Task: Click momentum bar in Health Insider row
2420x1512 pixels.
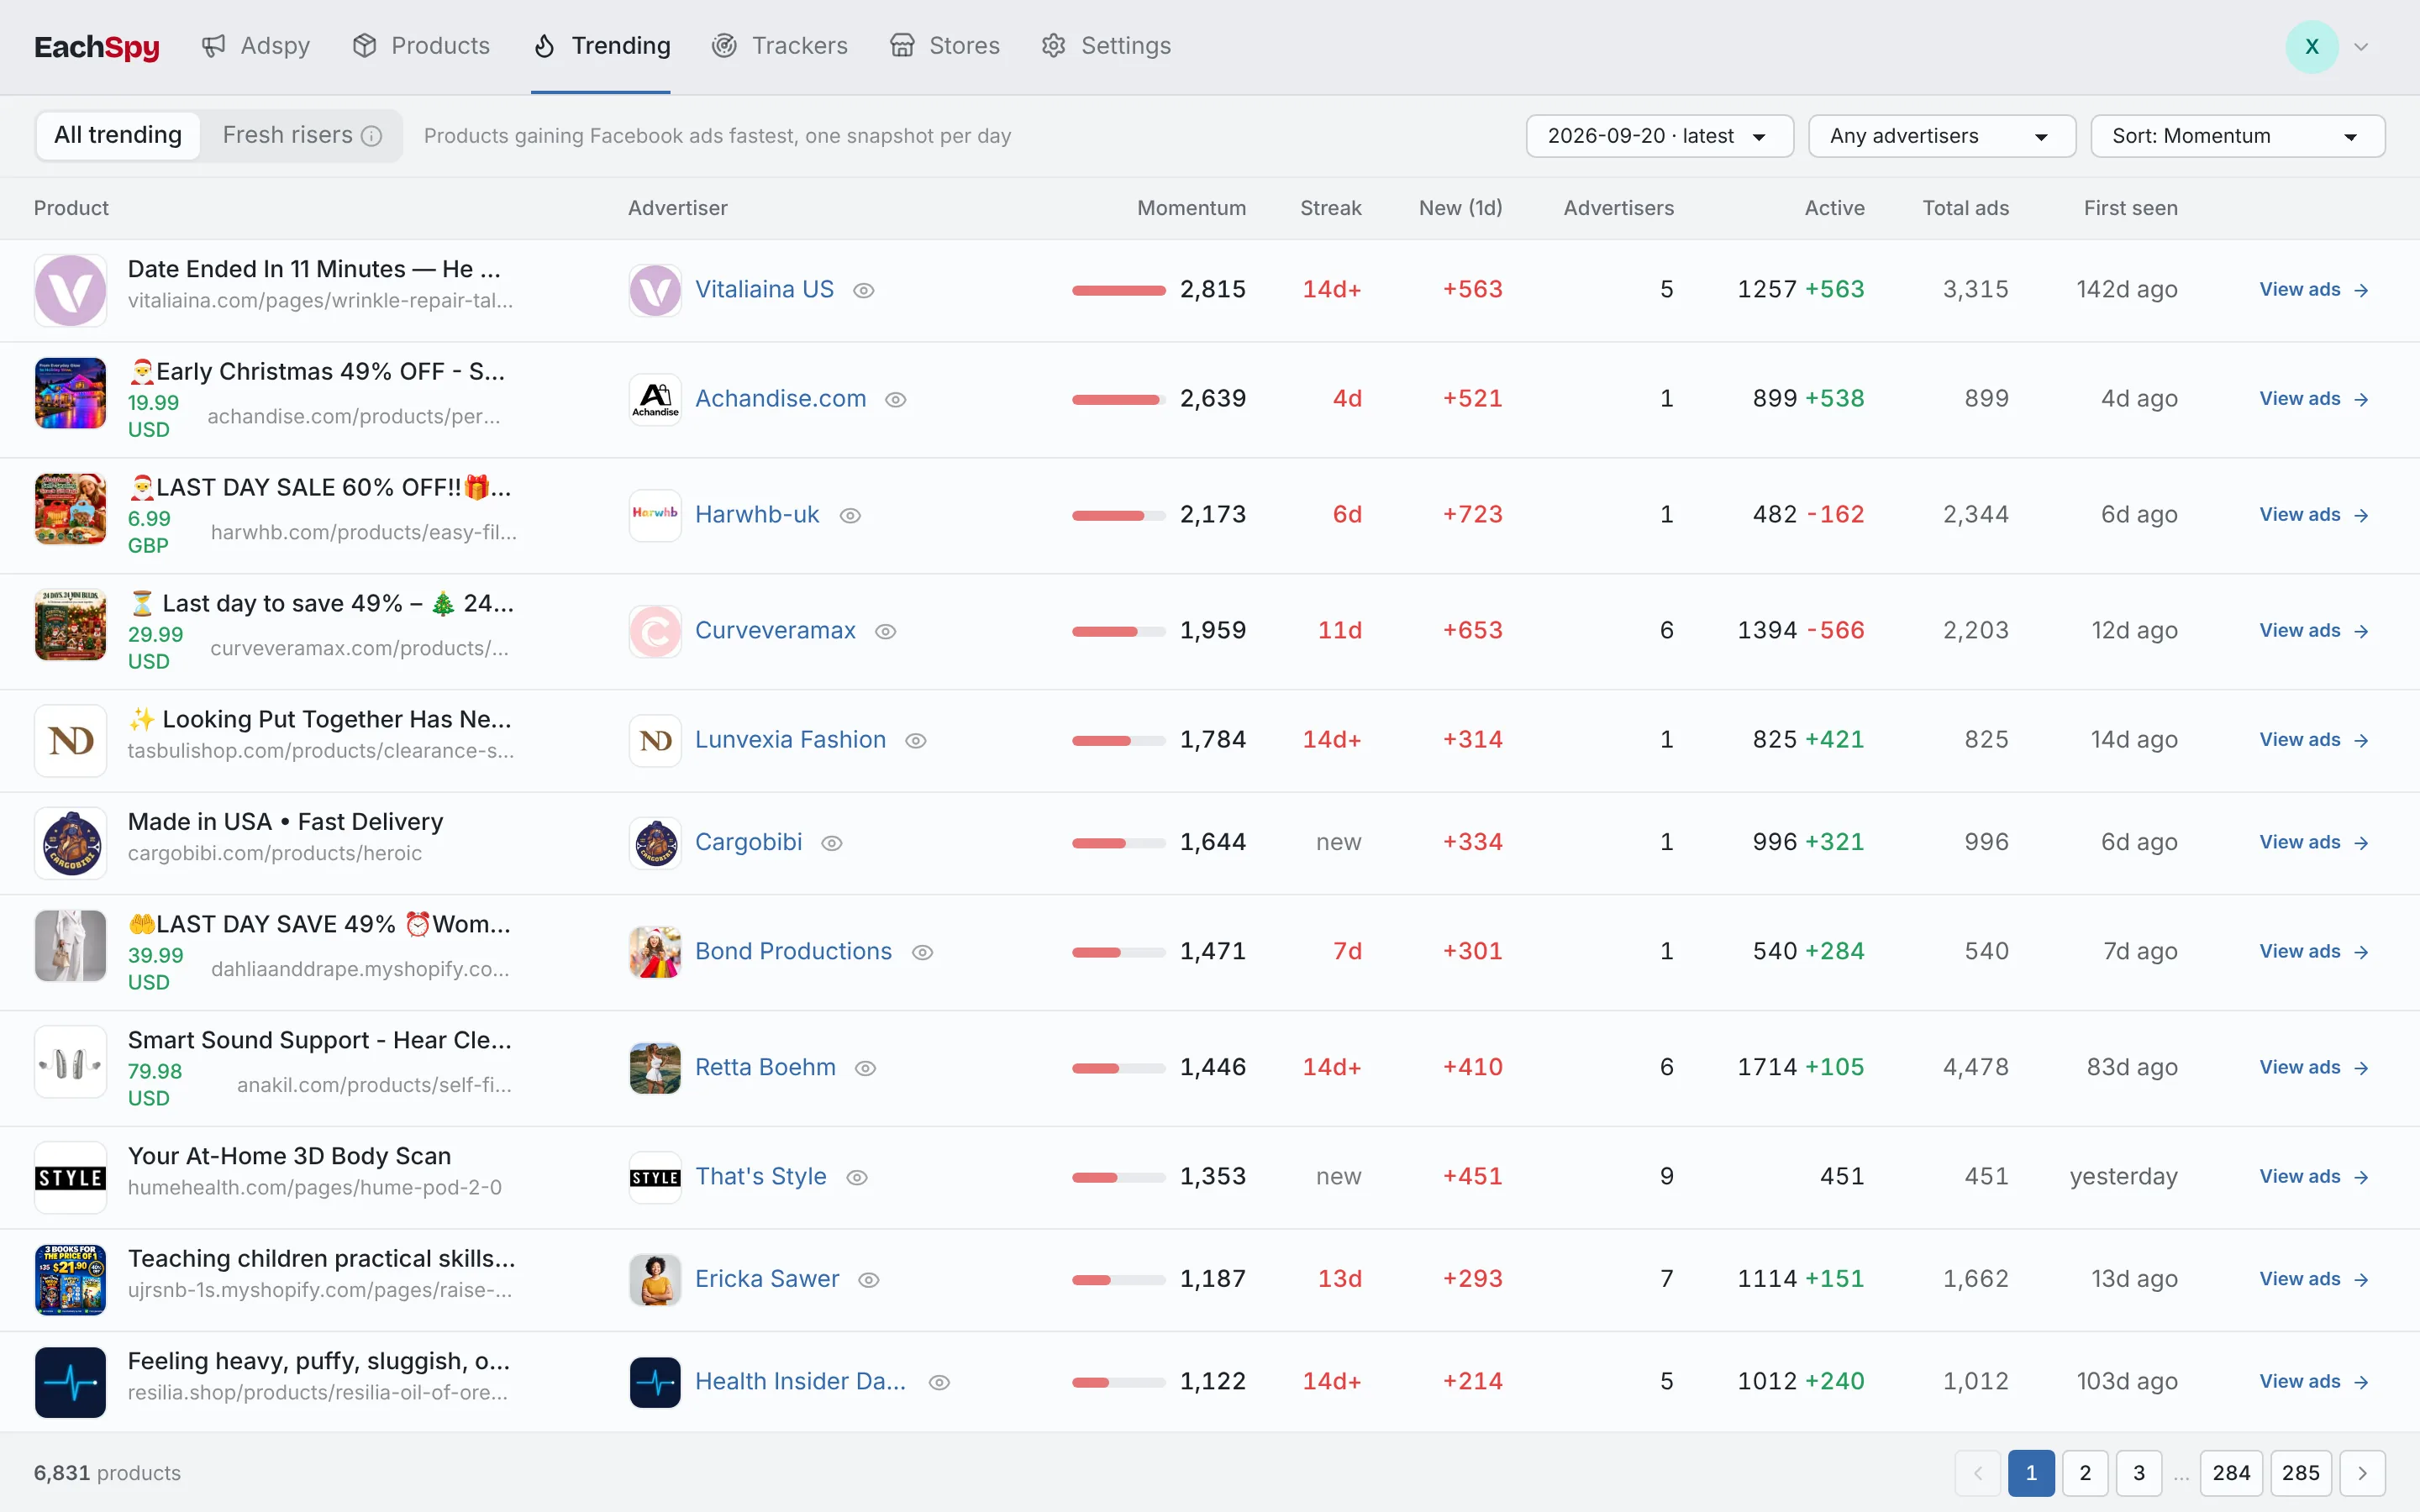Action: [x=1119, y=1382]
